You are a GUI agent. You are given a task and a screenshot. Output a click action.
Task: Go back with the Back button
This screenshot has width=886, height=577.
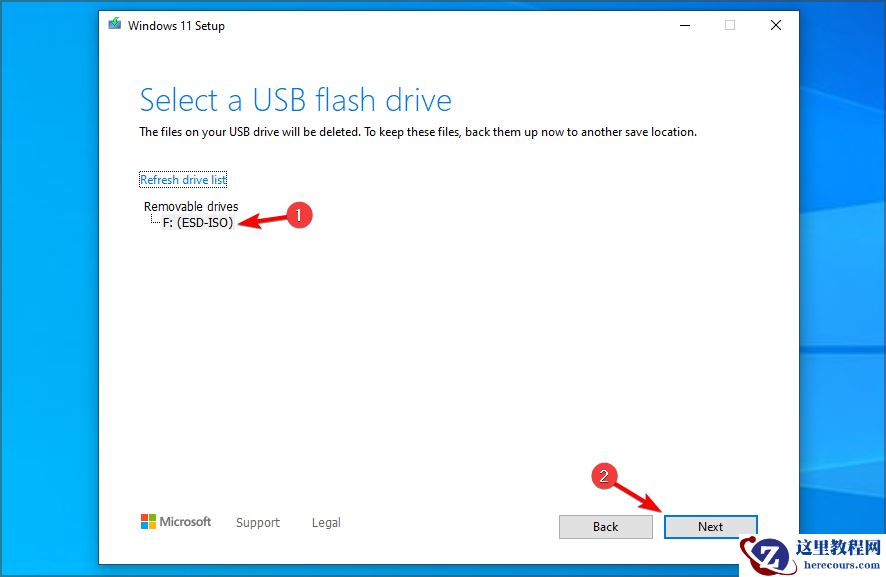(605, 527)
